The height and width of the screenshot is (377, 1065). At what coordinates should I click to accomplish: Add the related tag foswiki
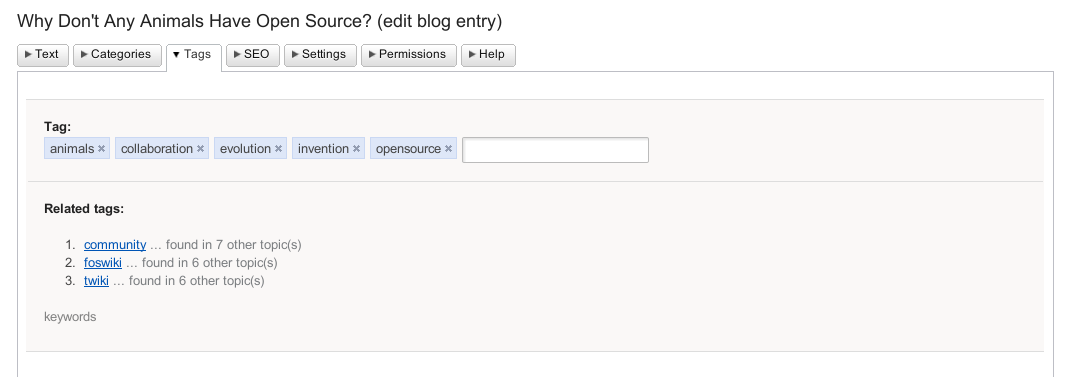pyautogui.click(x=103, y=263)
